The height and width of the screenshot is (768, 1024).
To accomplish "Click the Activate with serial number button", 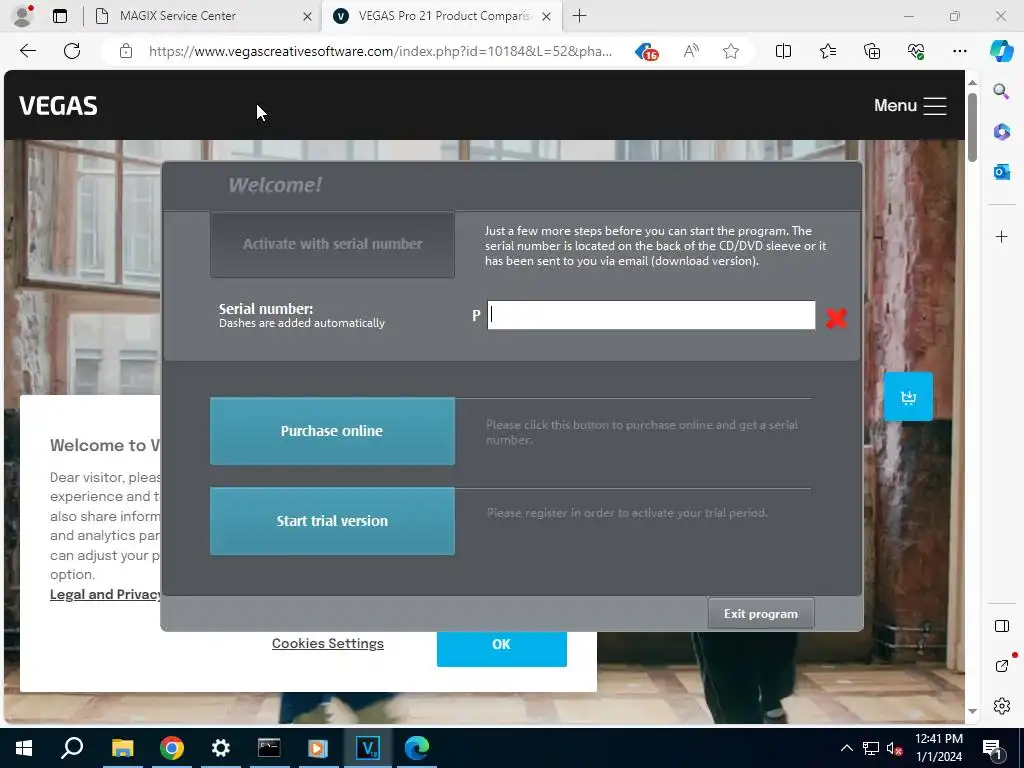I will pyautogui.click(x=332, y=244).
